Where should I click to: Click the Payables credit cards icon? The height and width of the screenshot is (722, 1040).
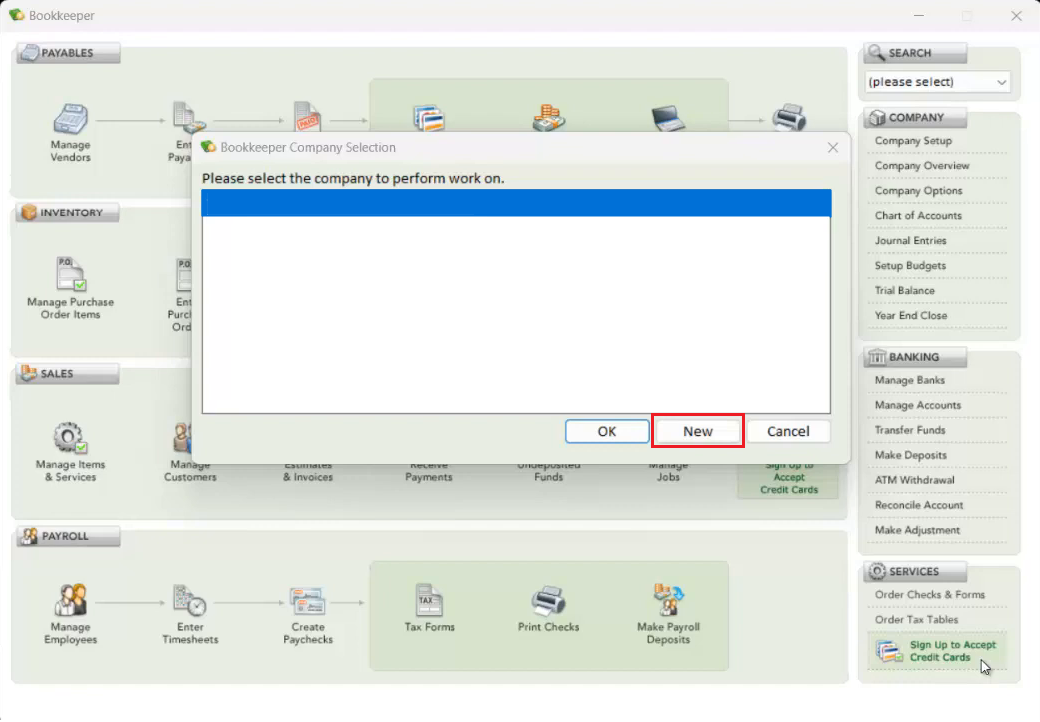point(429,118)
